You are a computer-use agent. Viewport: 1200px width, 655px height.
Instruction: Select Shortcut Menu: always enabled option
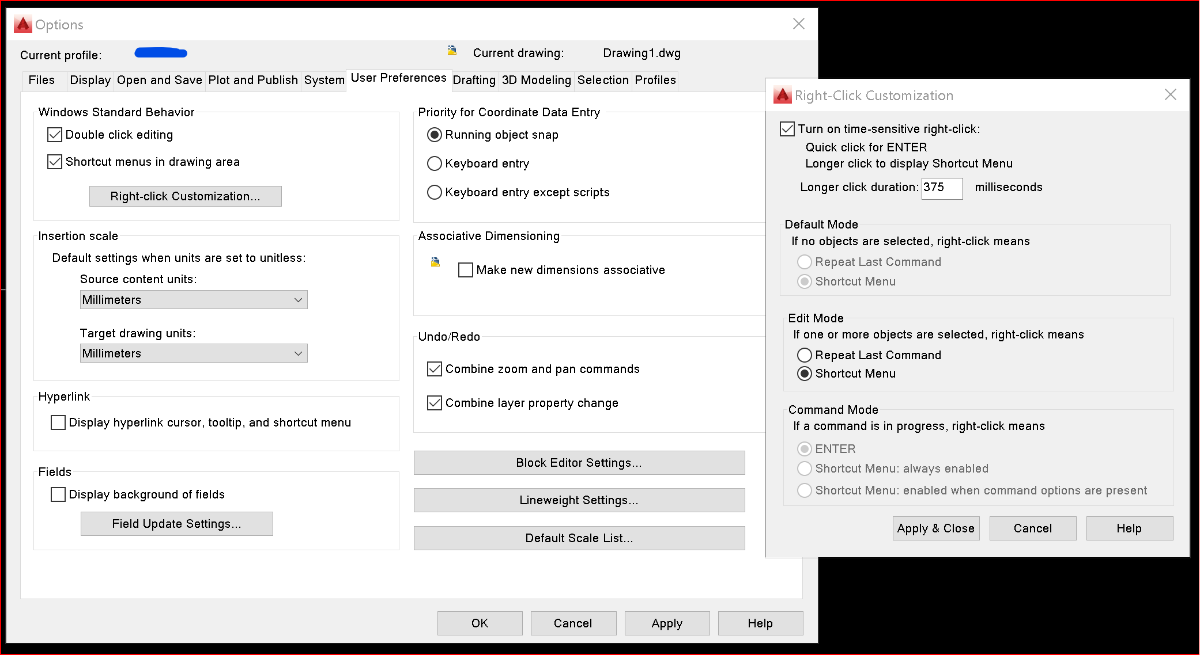(x=804, y=468)
